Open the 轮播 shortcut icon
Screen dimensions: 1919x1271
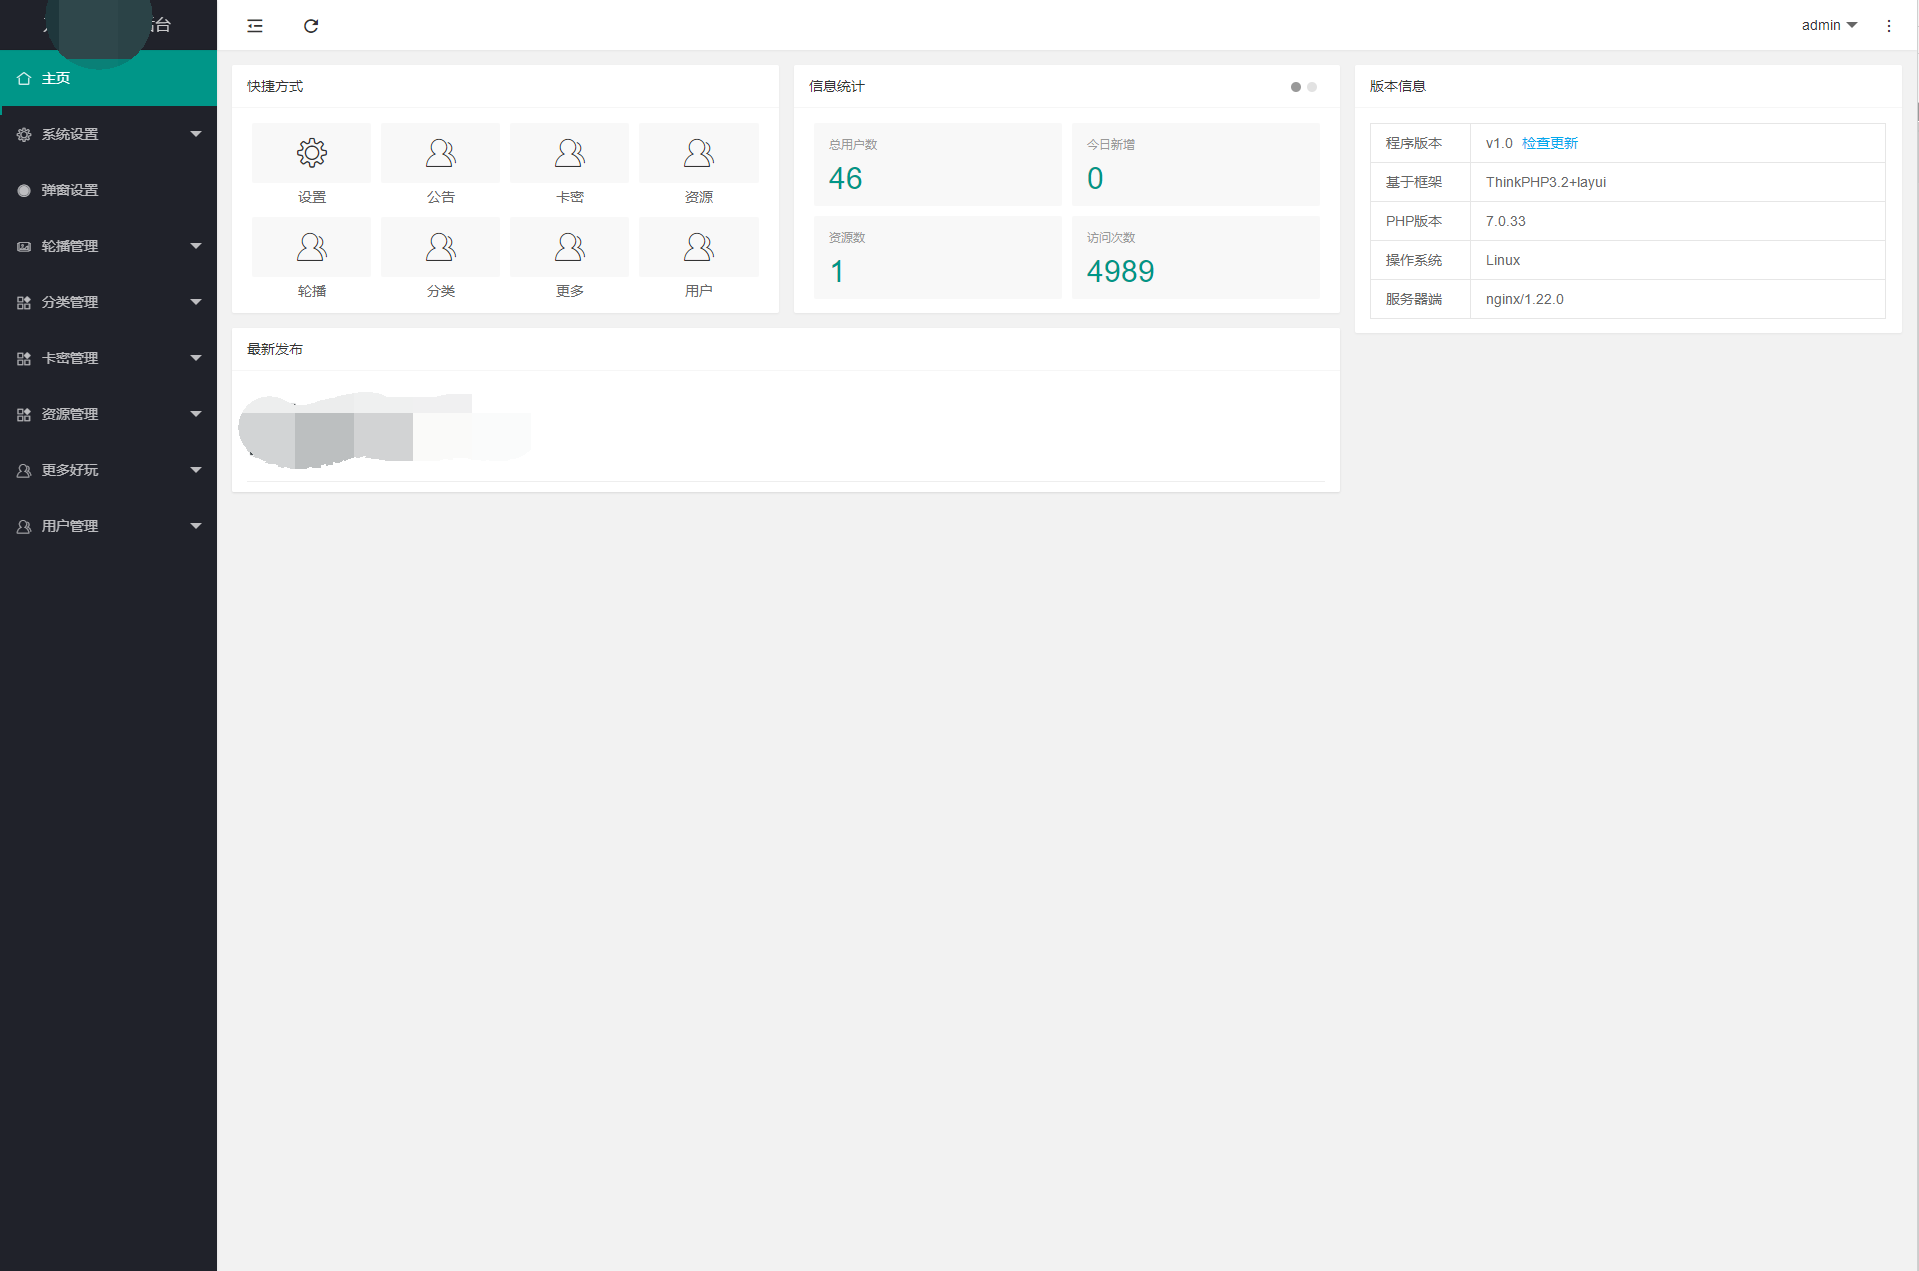312,247
